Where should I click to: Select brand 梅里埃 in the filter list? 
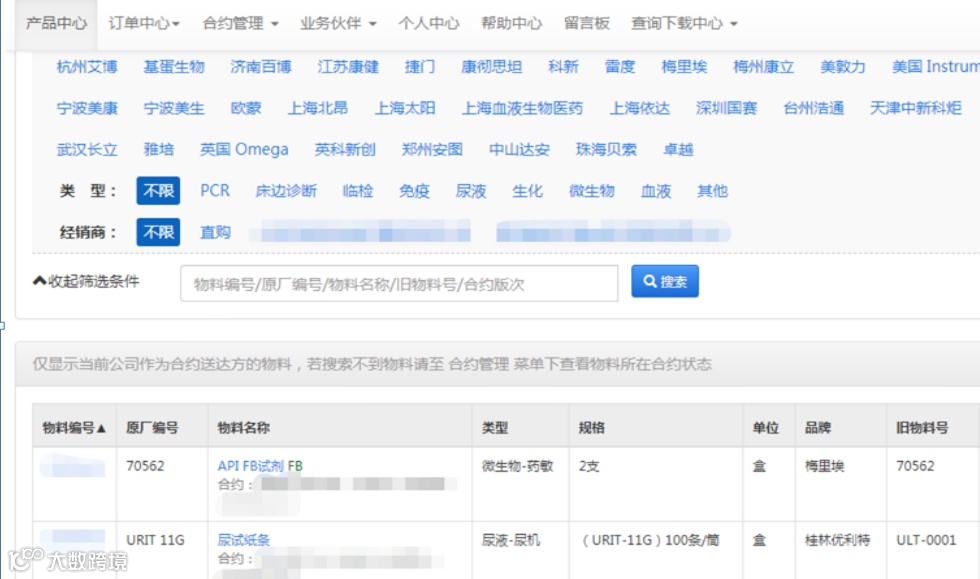(684, 66)
